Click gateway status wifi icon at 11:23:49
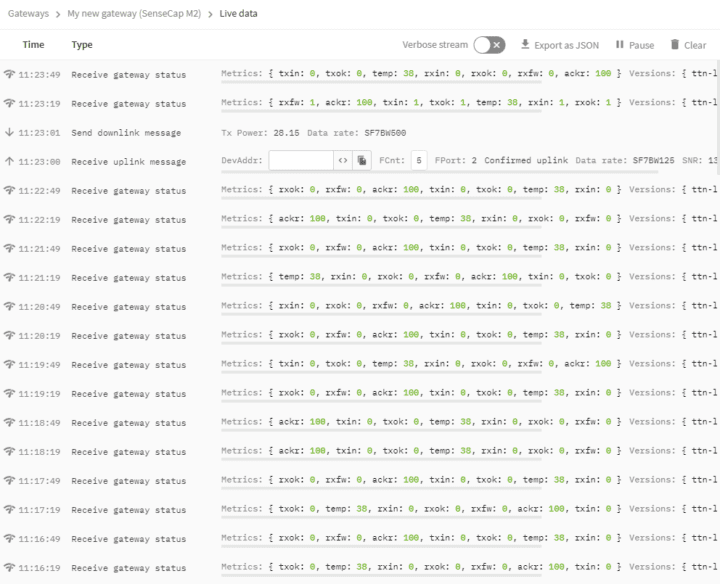 pos(9,74)
